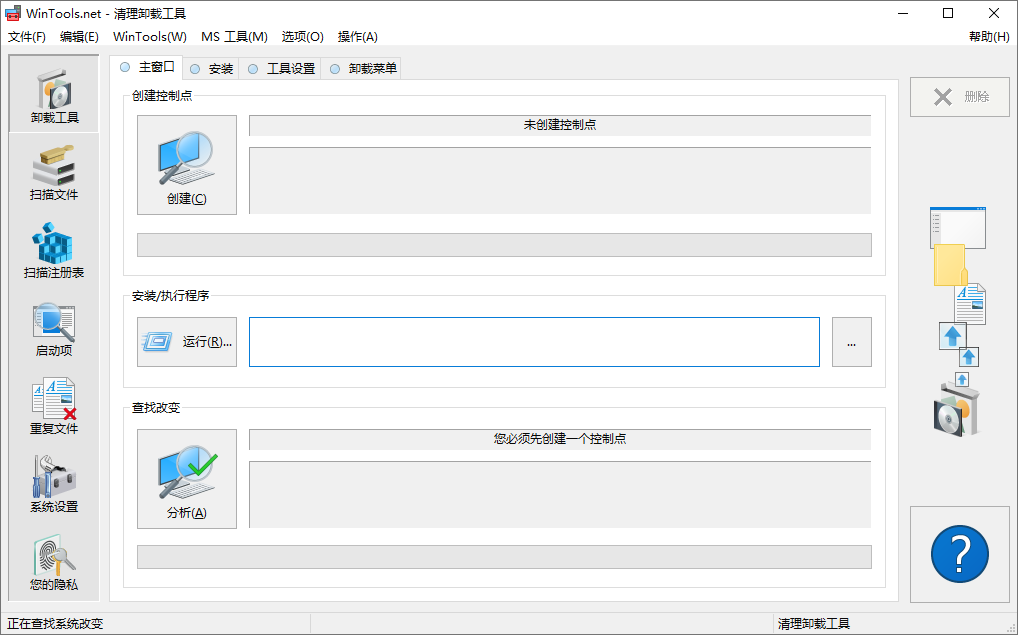Open the 扫描注册表 scanner

(x=52, y=248)
